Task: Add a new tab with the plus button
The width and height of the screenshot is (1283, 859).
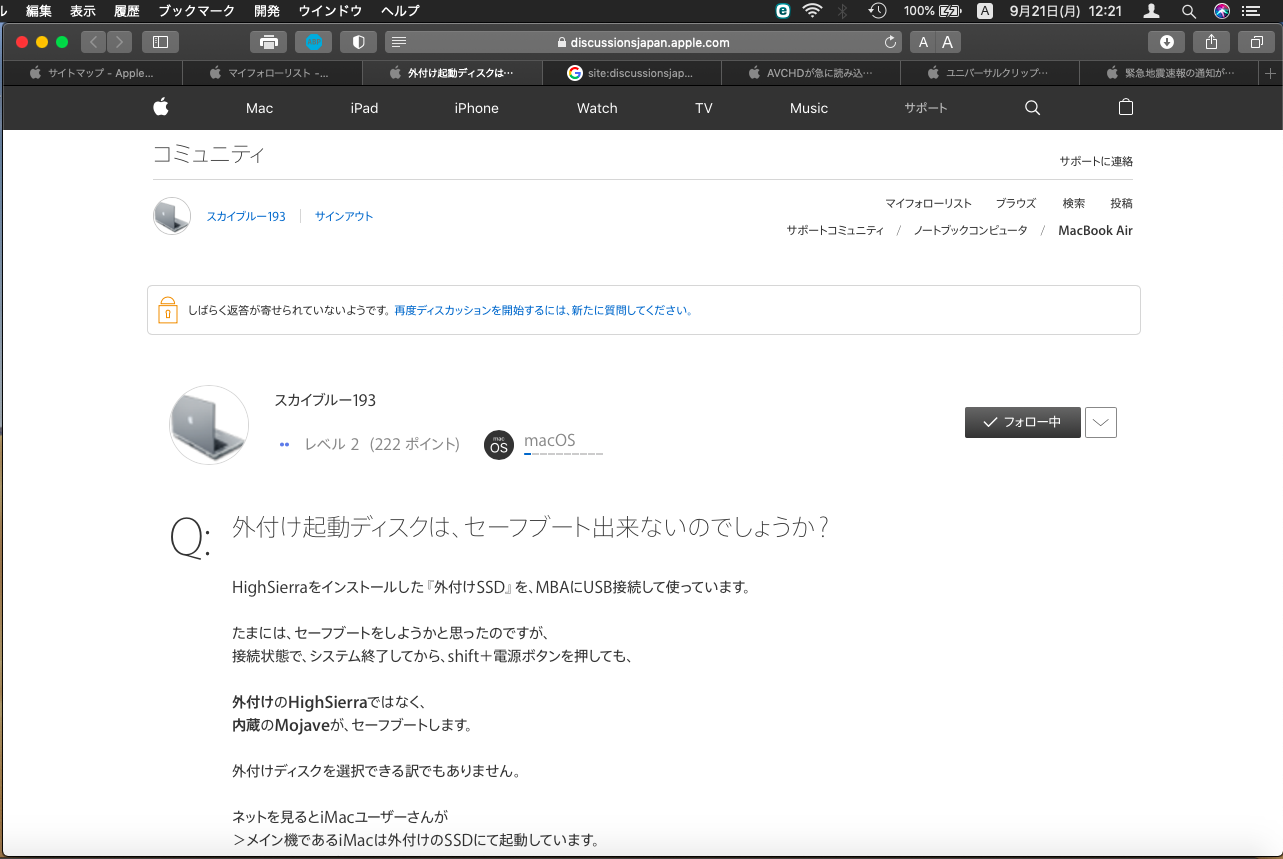Action: [1271, 73]
